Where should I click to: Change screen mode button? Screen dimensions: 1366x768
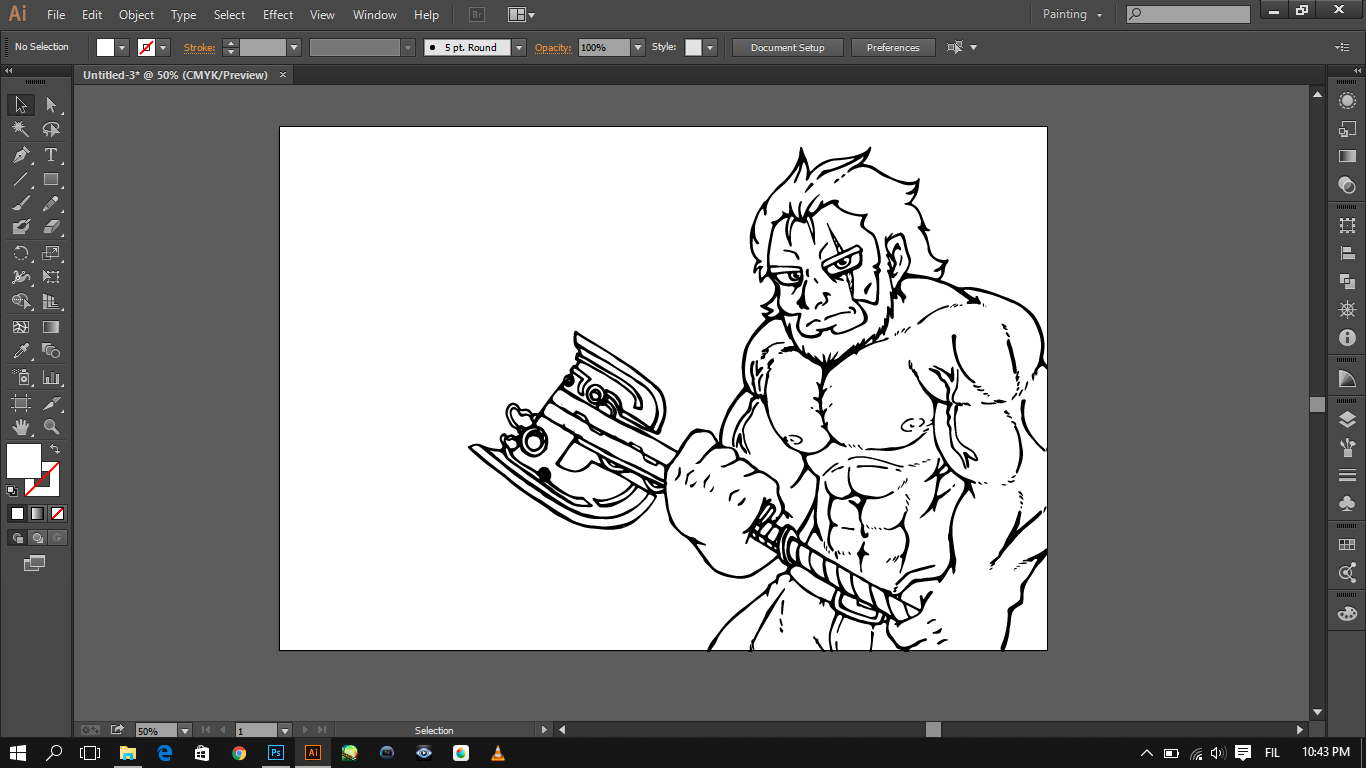[35, 564]
